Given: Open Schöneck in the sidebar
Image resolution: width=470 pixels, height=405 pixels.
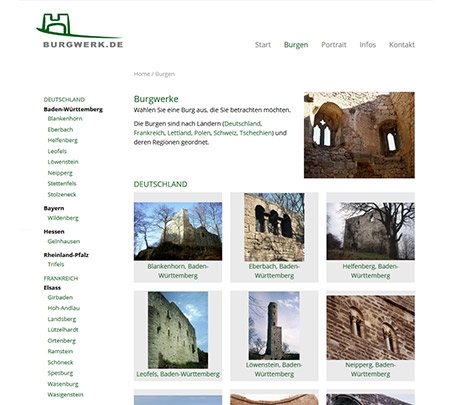Looking at the screenshot, I should [60, 363].
